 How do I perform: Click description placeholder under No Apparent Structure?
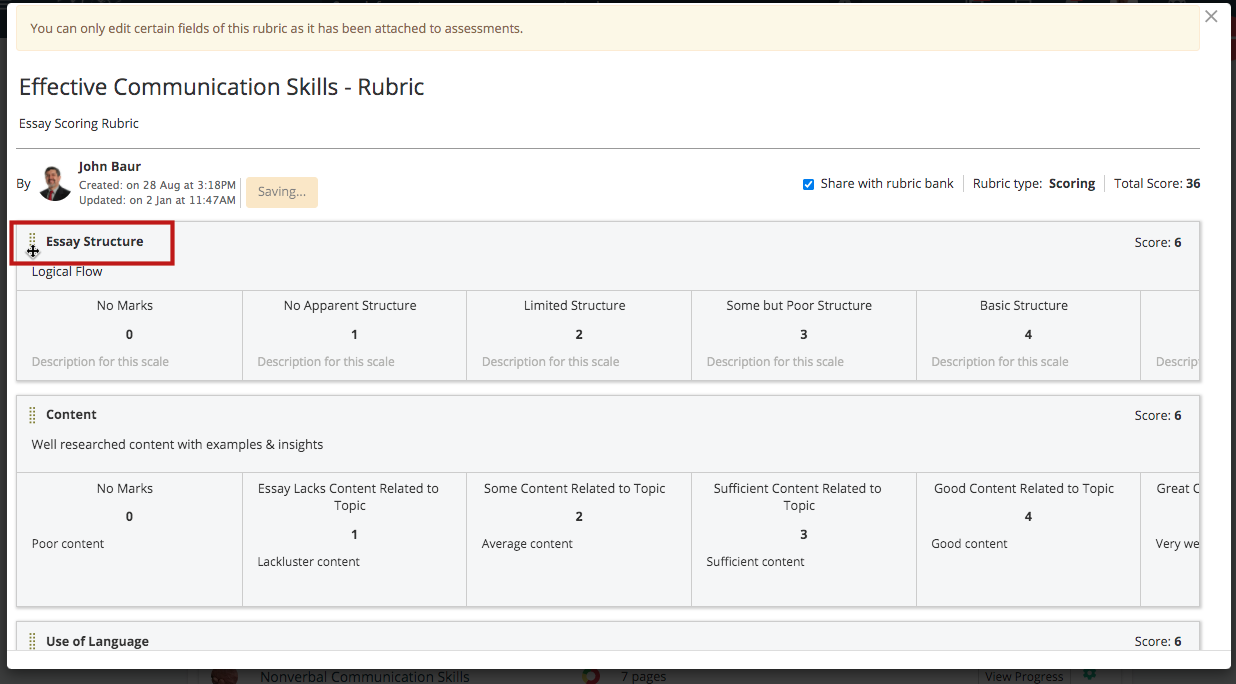(326, 362)
